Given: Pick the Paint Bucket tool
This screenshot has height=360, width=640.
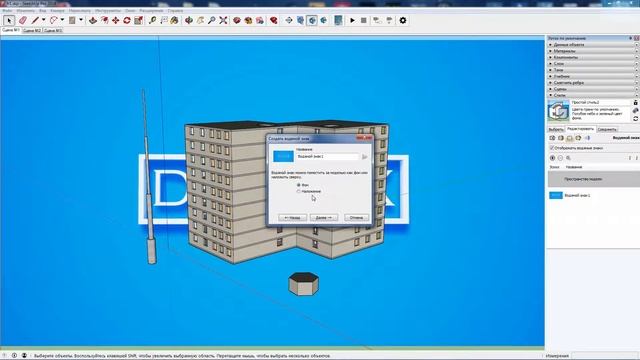Looking at the screenshot, I should pyautogui.click(x=175, y=20).
